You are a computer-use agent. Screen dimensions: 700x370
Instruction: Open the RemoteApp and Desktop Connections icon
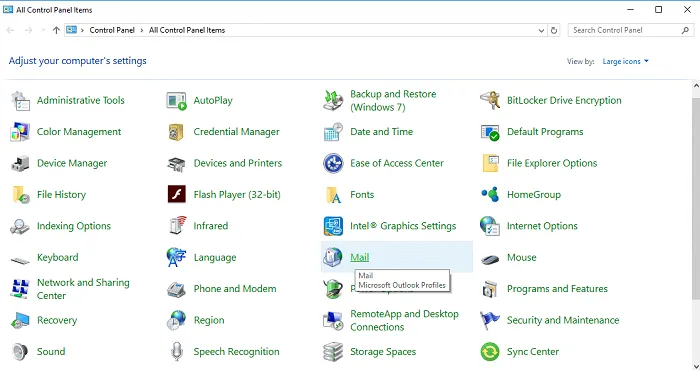coord(333,320)
